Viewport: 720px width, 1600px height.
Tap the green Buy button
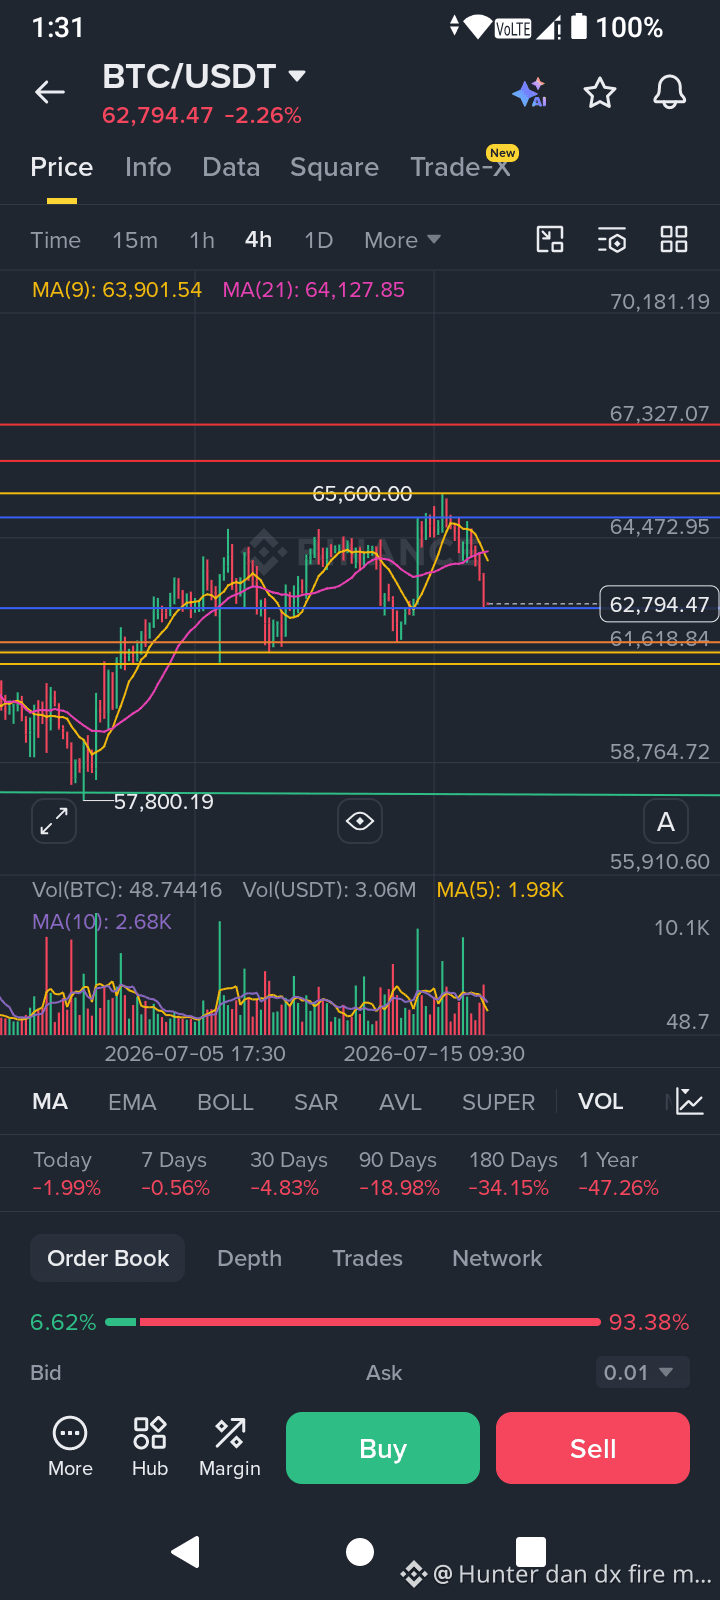point(383,1448)
